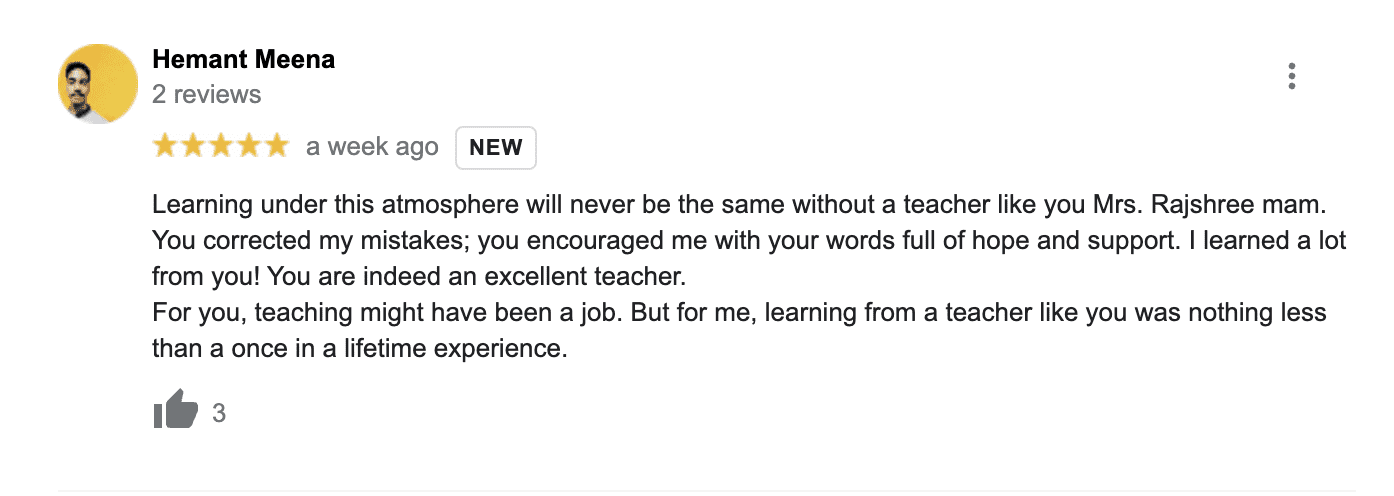View the reviewer's "2 reviews" count
The image size is (1394, 496).
(206, 95)
